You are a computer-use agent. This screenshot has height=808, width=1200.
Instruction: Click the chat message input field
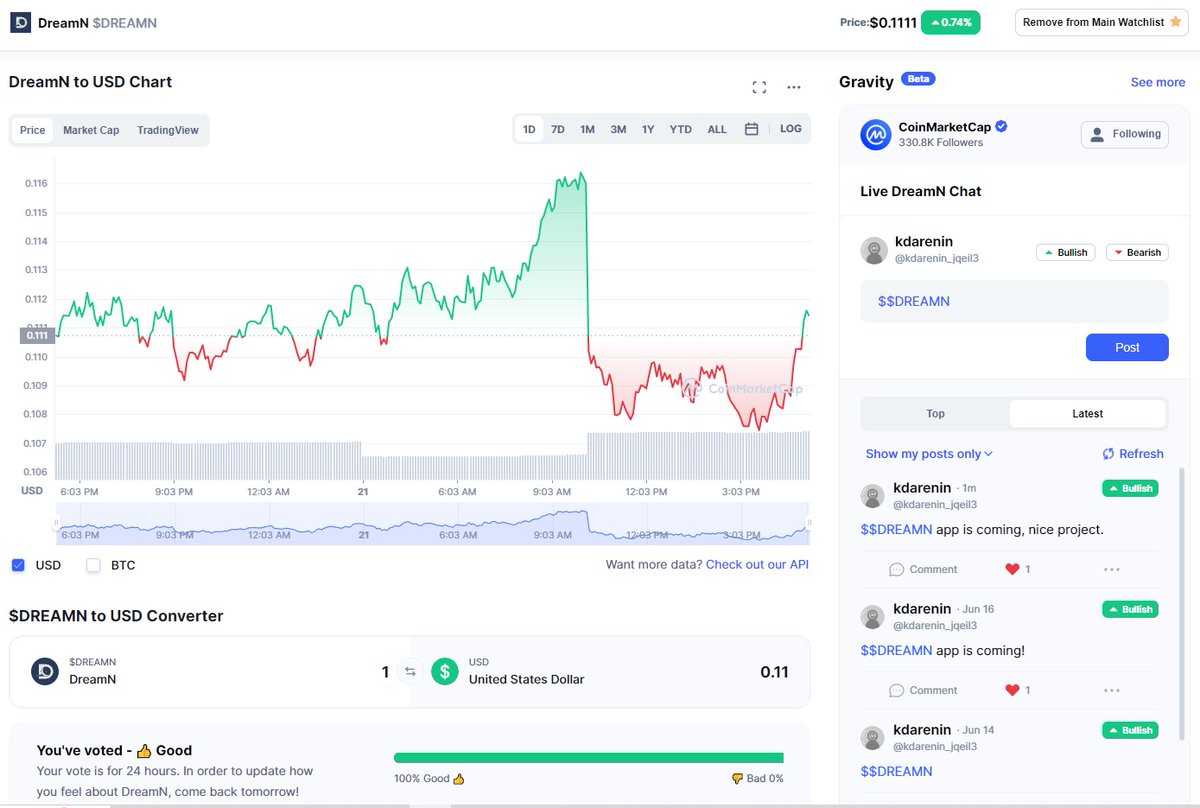[1014, 301]
